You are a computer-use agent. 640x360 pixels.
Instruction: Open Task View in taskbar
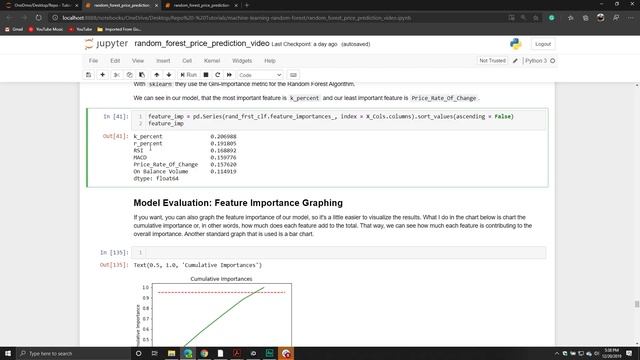coord(155,353)
